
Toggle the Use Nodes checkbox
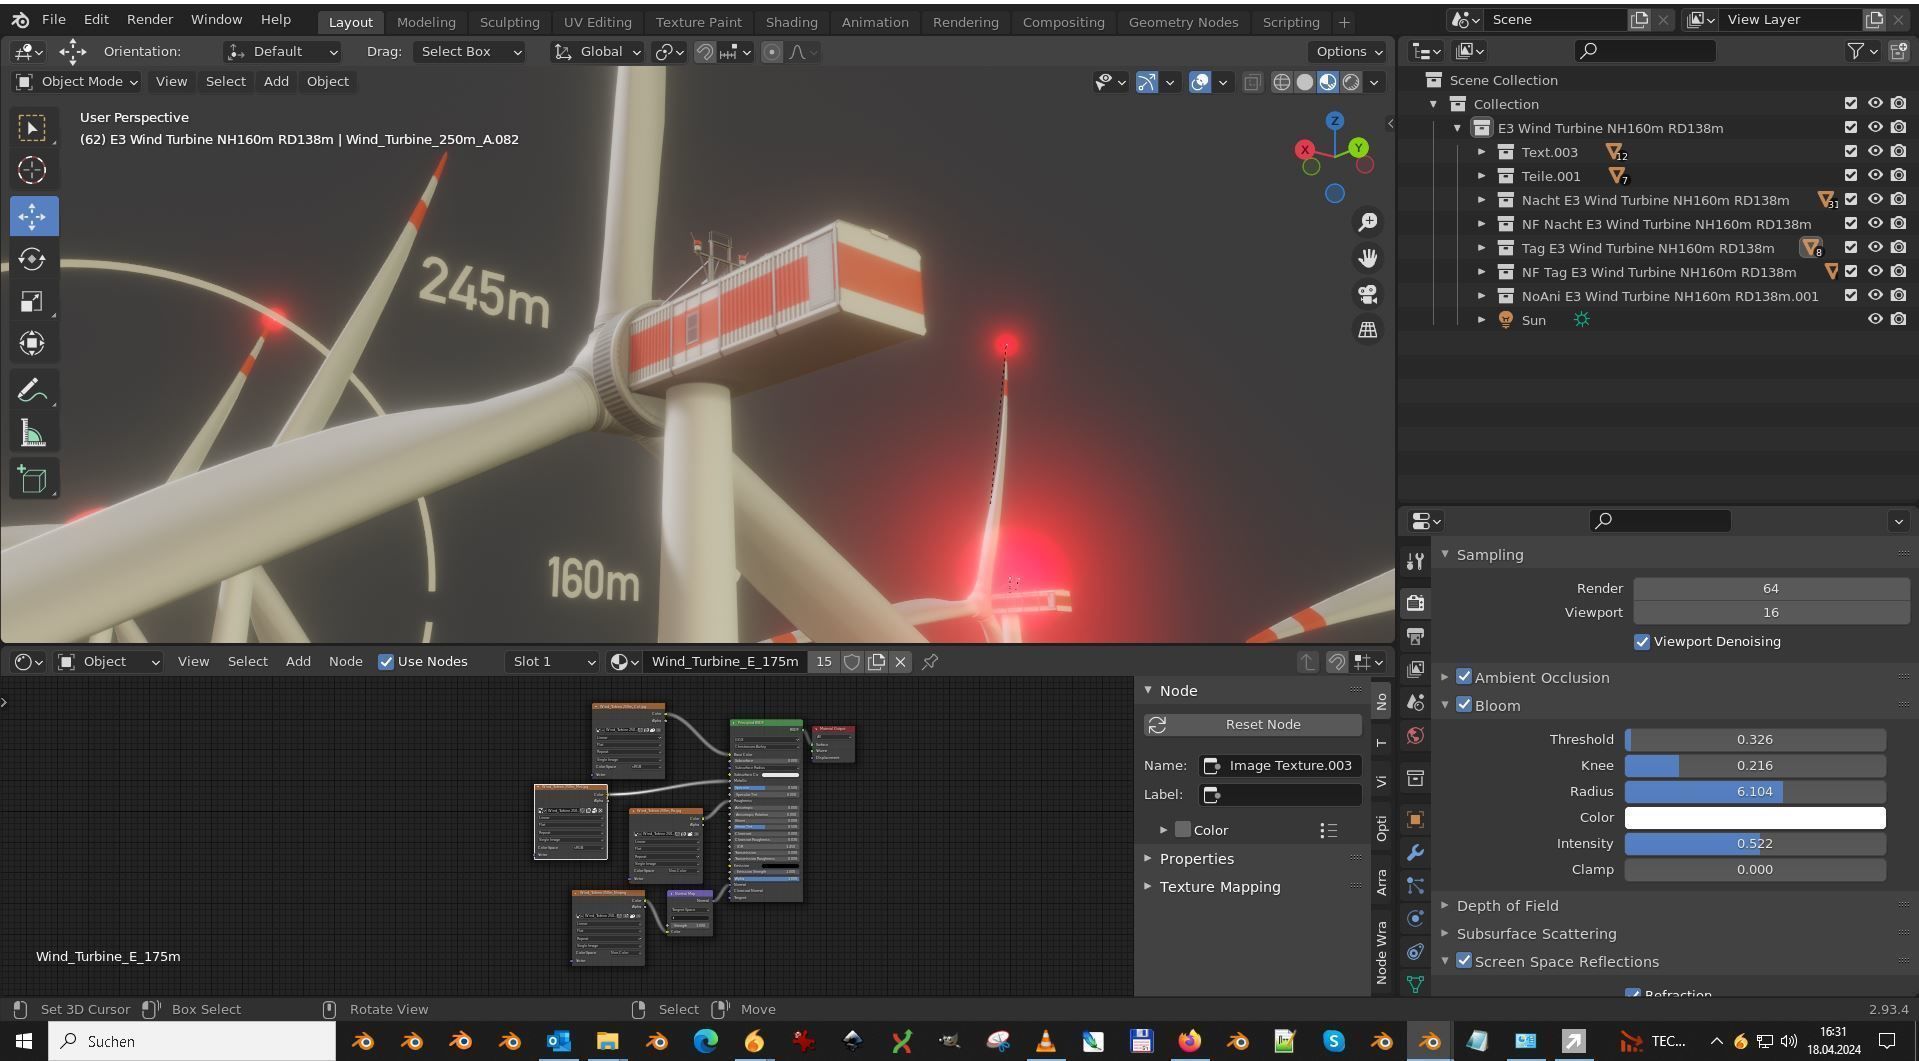pos(386,662)
